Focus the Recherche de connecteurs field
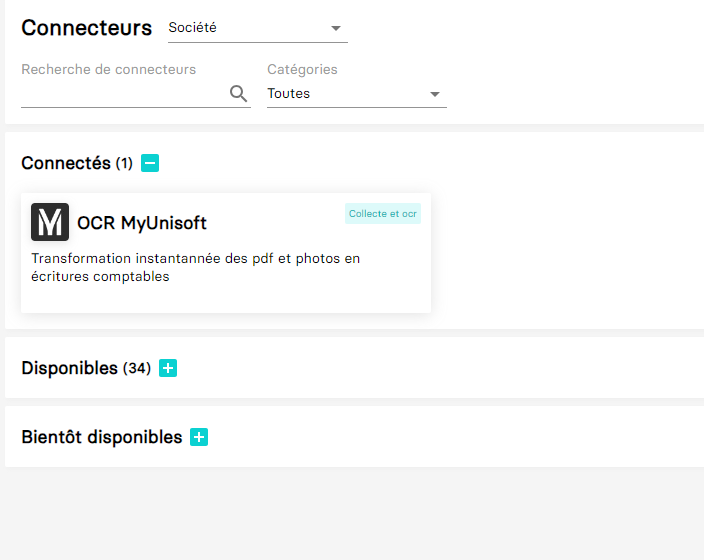 tap(125, 94)
